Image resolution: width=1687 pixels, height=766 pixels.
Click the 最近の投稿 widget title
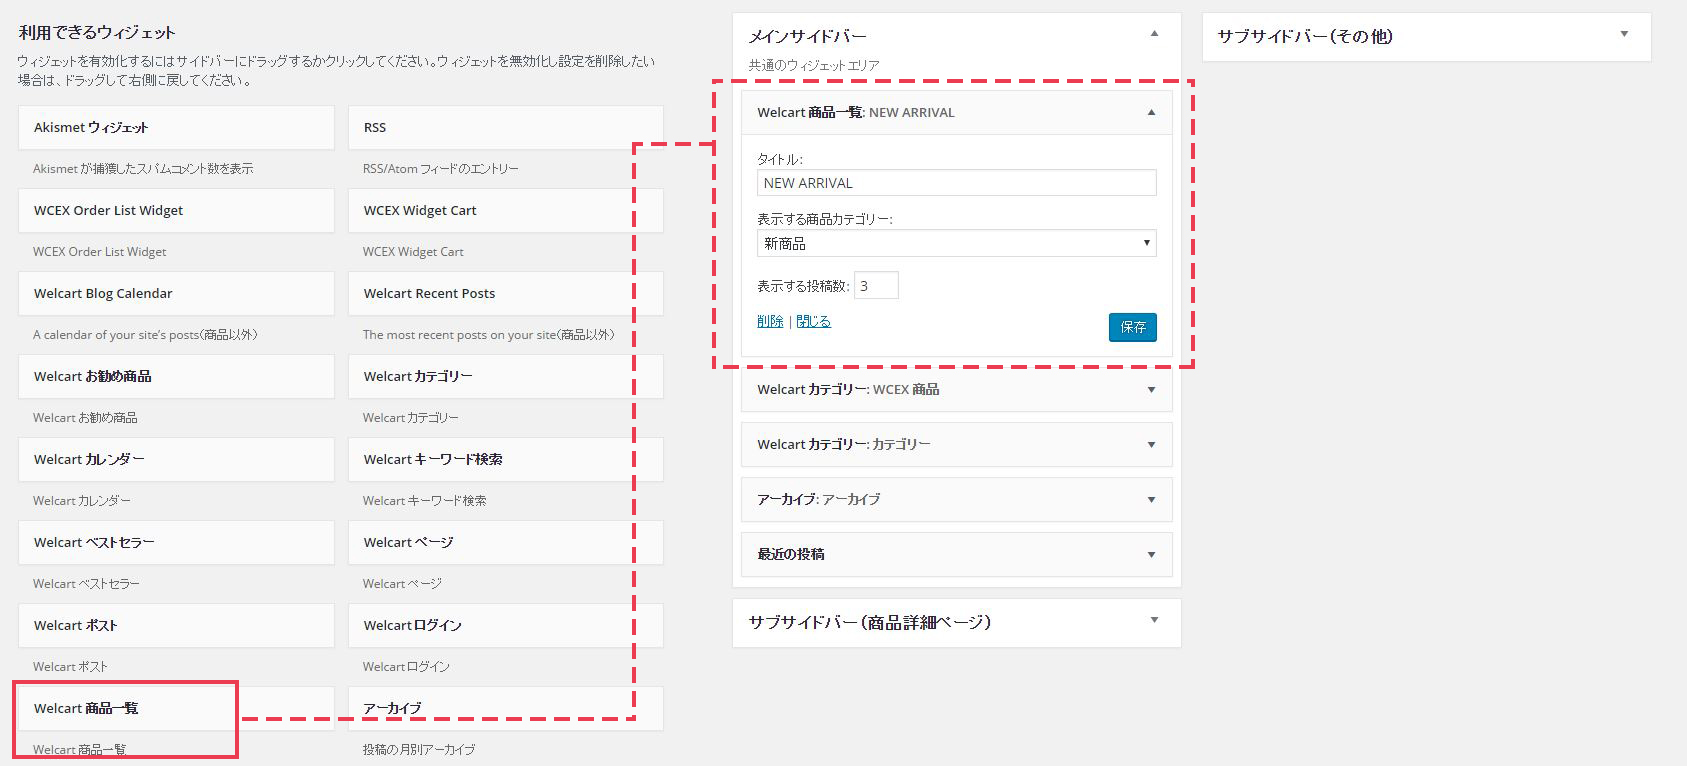coord(791,555)
